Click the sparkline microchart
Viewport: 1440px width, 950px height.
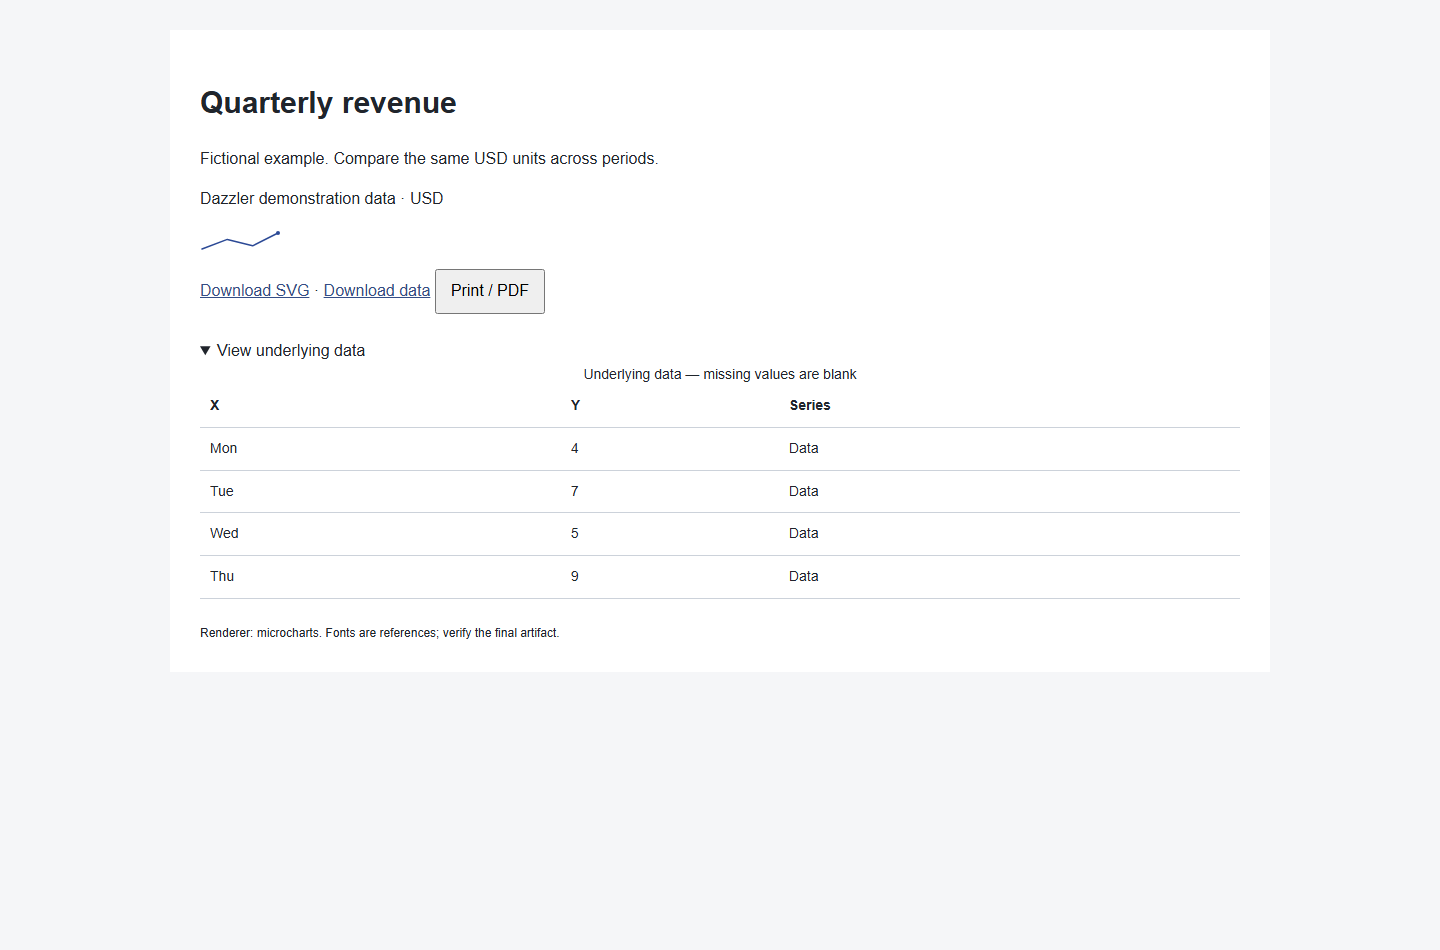pyautogui.click(x=240, y=240)
